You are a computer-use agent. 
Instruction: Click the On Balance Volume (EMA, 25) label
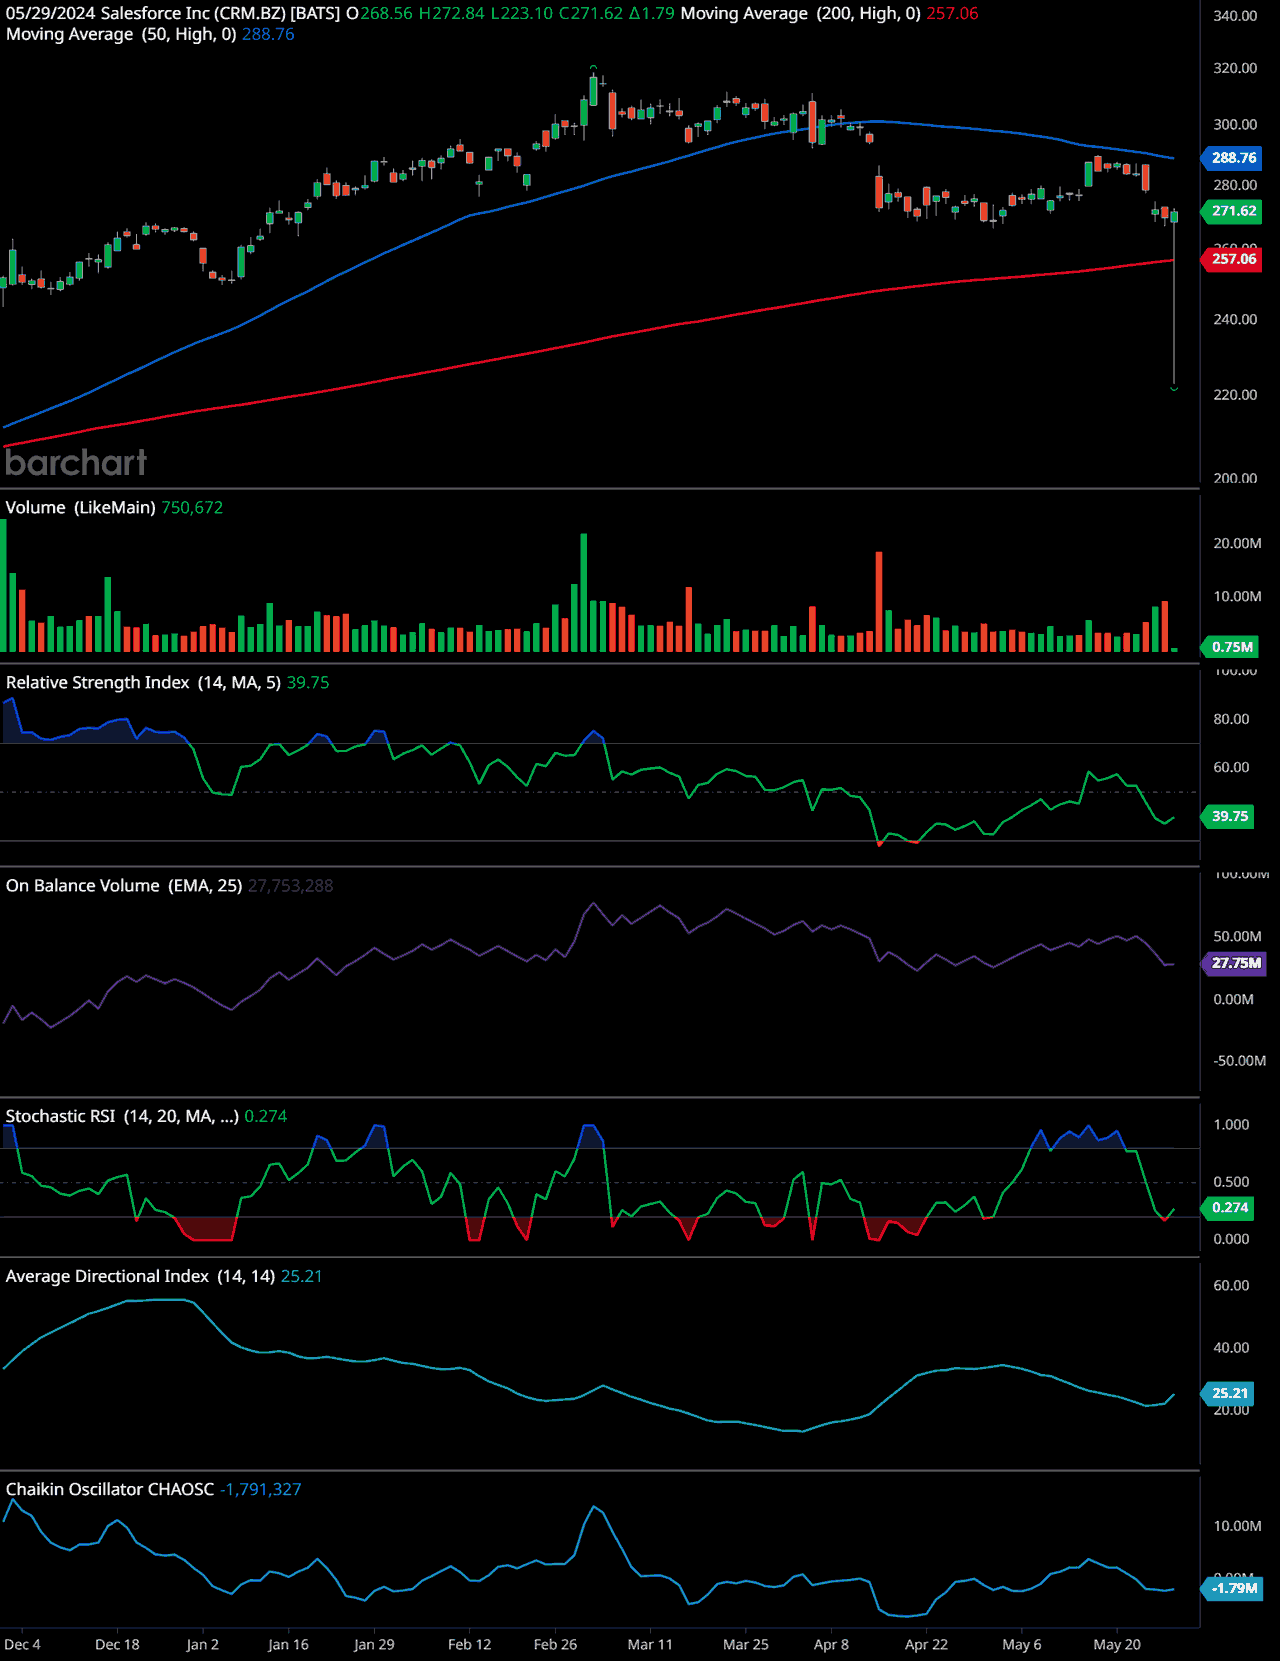coord(124,886)
